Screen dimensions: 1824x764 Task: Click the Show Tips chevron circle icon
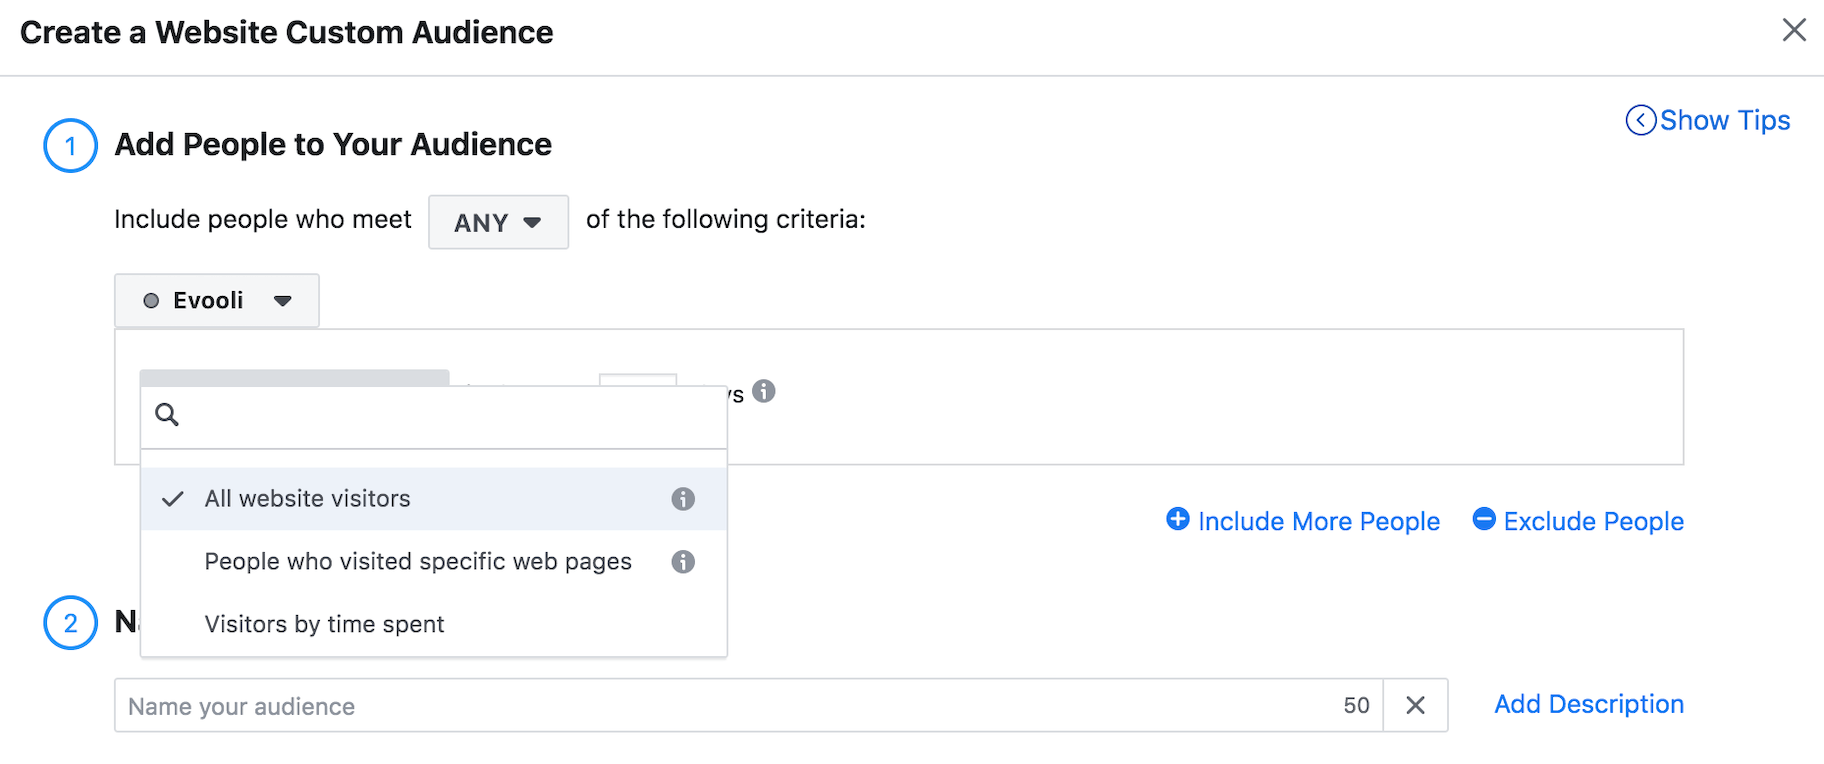coord(1640,120)
